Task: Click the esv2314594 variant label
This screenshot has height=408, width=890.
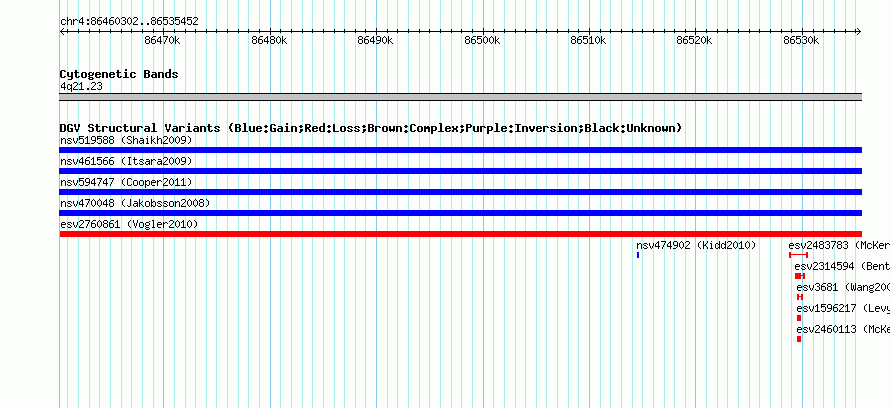Action: pyautogui.click(x=842, y=267)
